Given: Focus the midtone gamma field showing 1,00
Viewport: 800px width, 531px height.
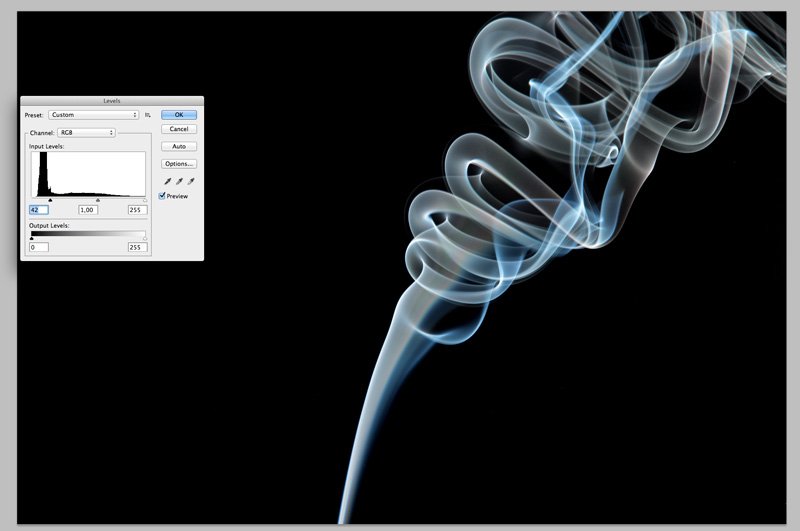Looking at the screenshot, I should coord(88,210).
